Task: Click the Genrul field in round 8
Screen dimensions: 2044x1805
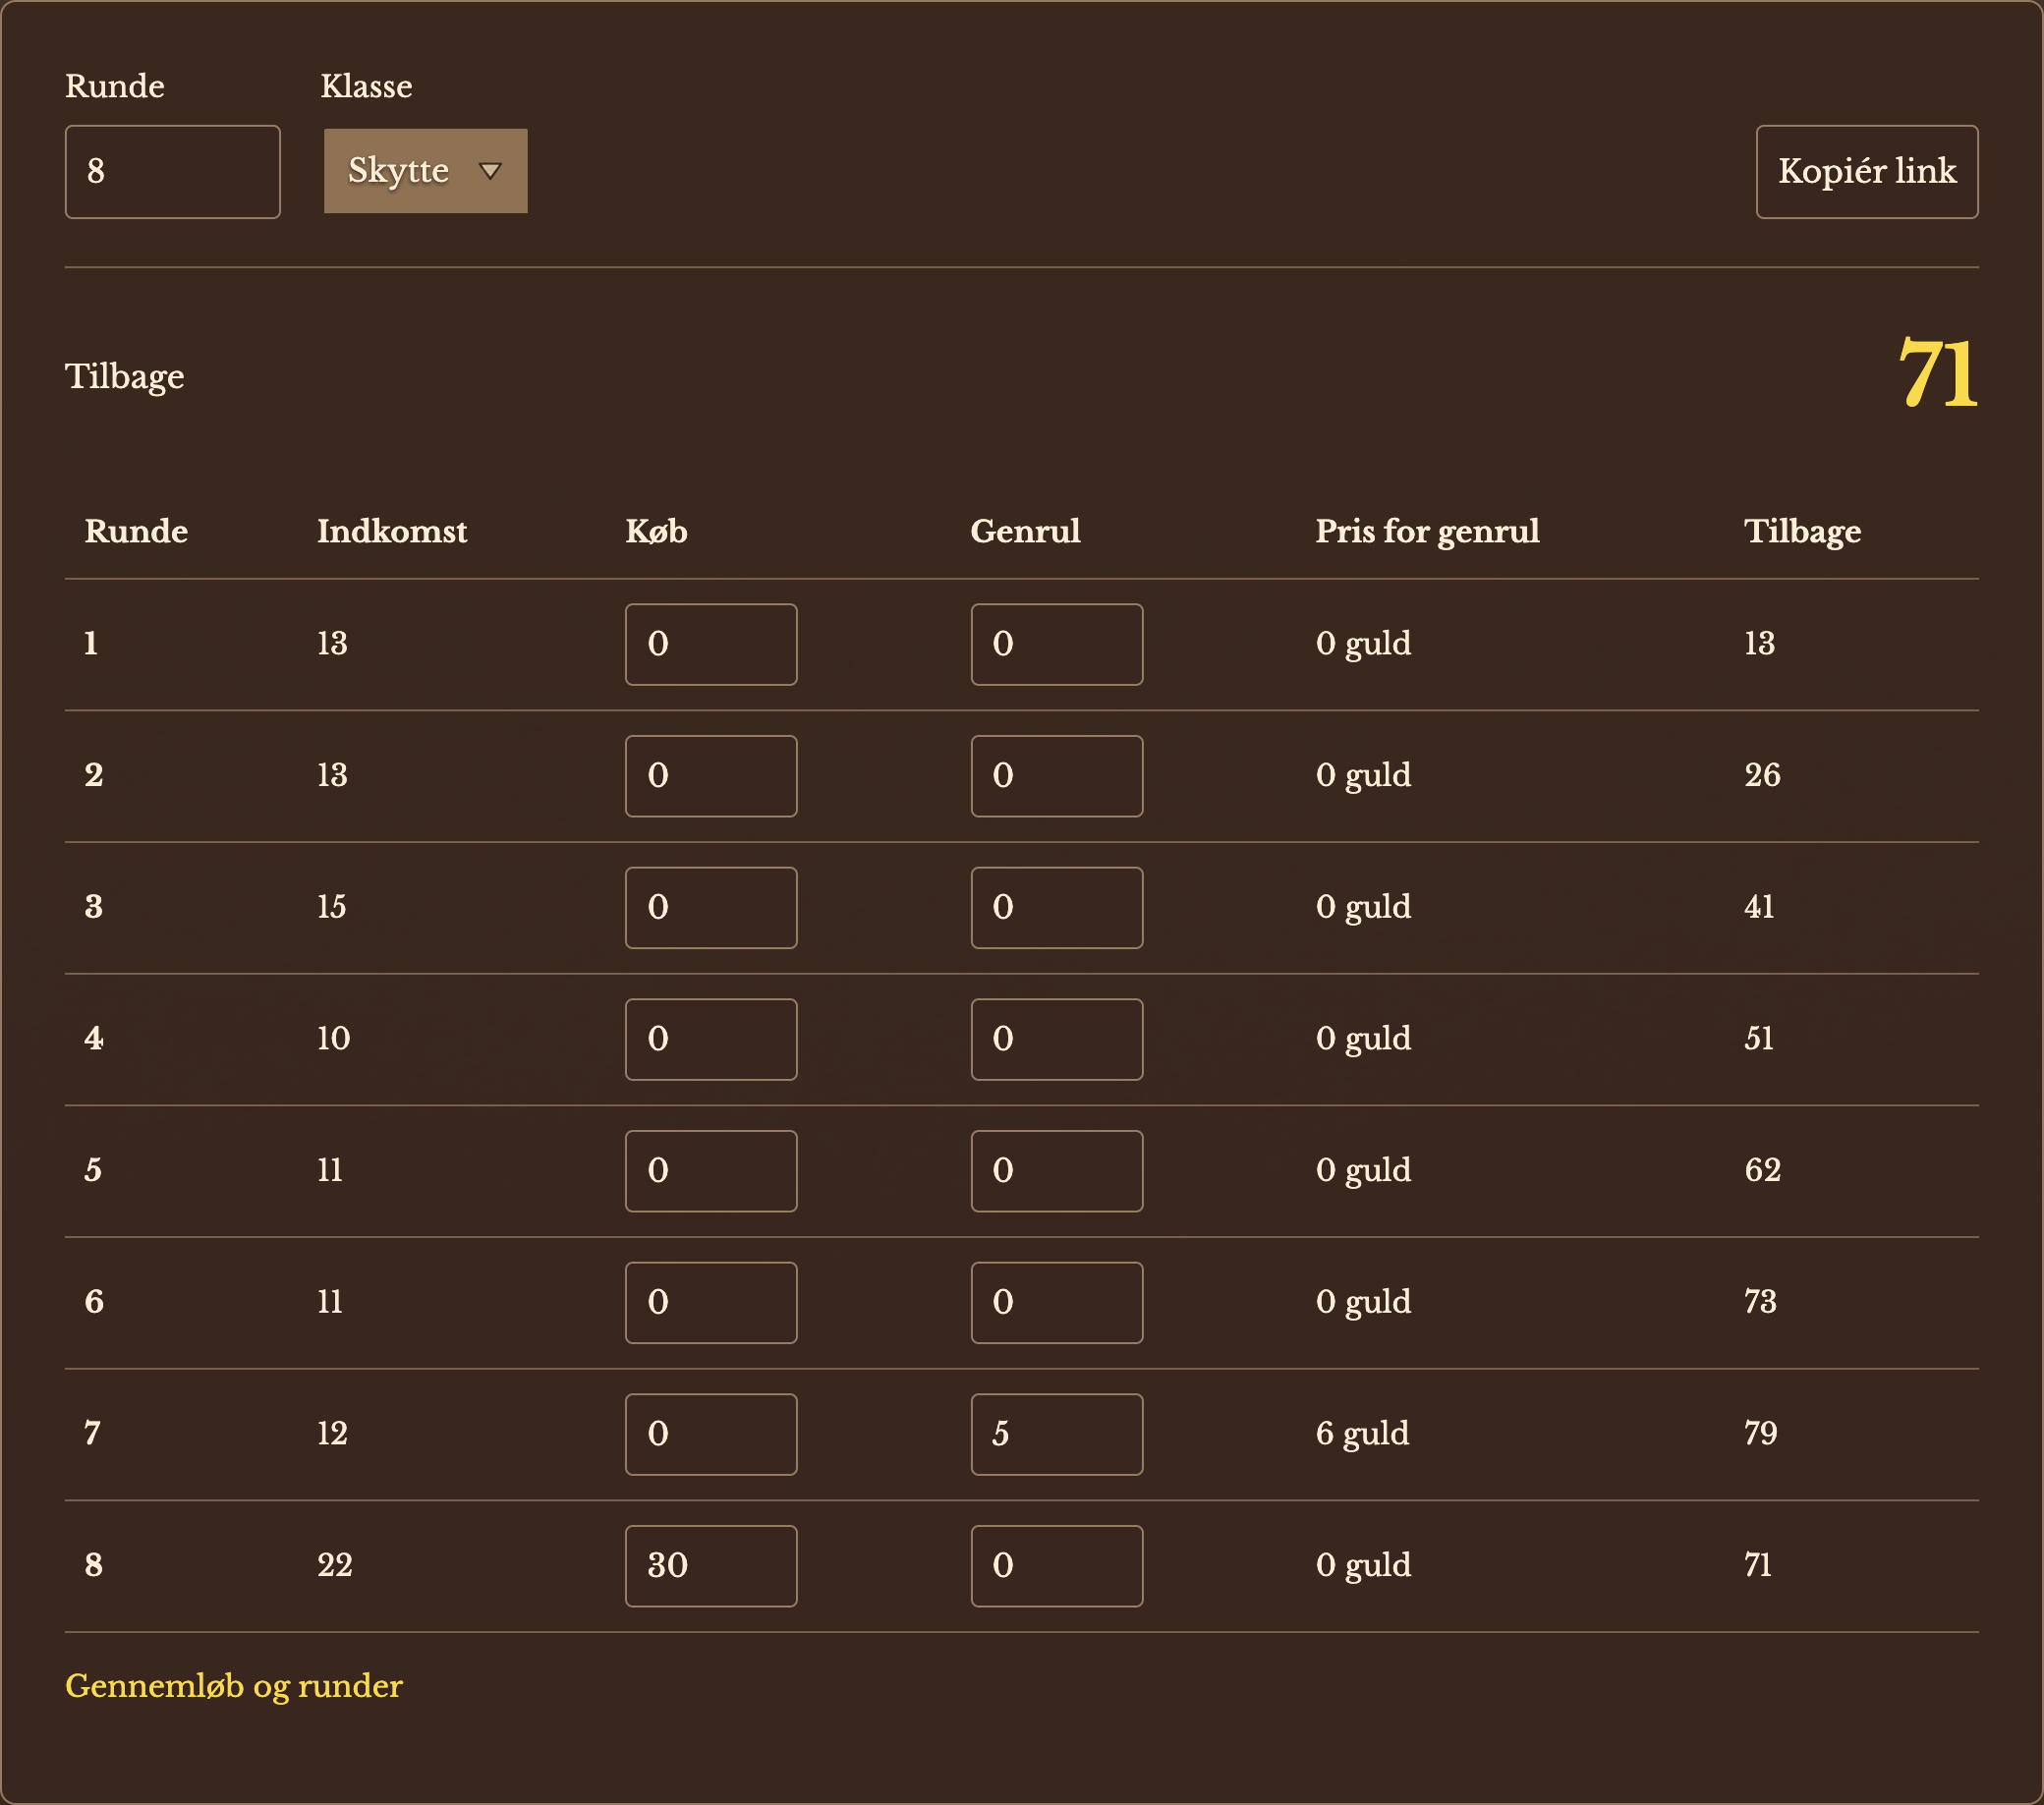Action: [x=1057, y=1566]
